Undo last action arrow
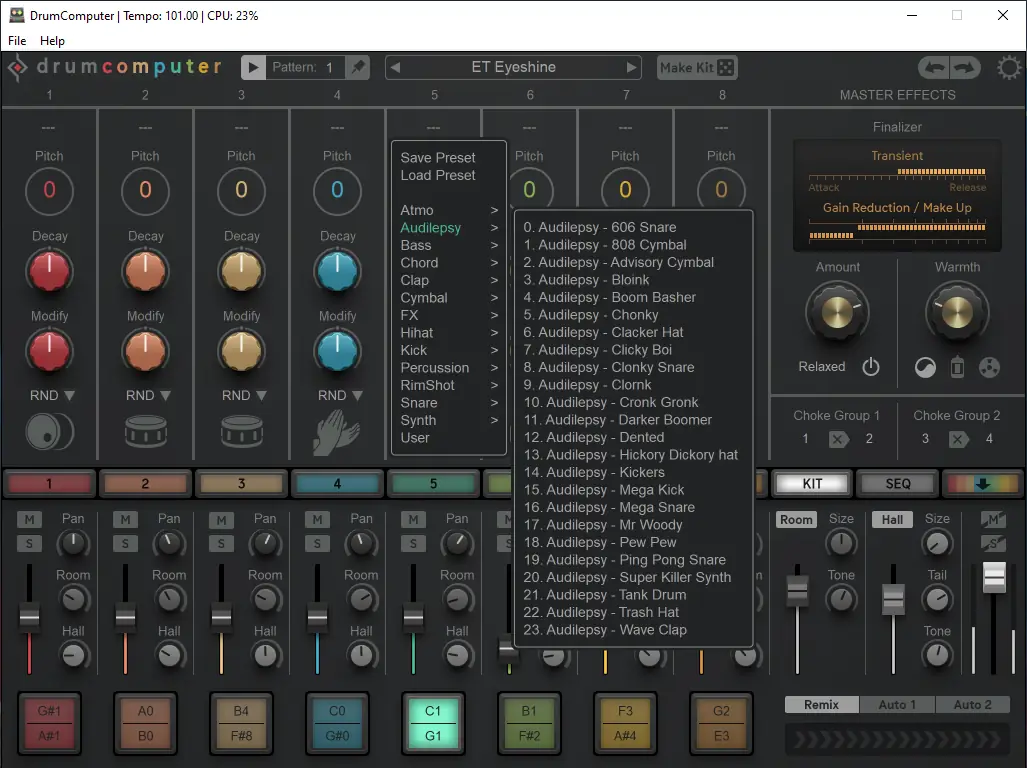The image size is (1027, 768). tap(934, 67)
